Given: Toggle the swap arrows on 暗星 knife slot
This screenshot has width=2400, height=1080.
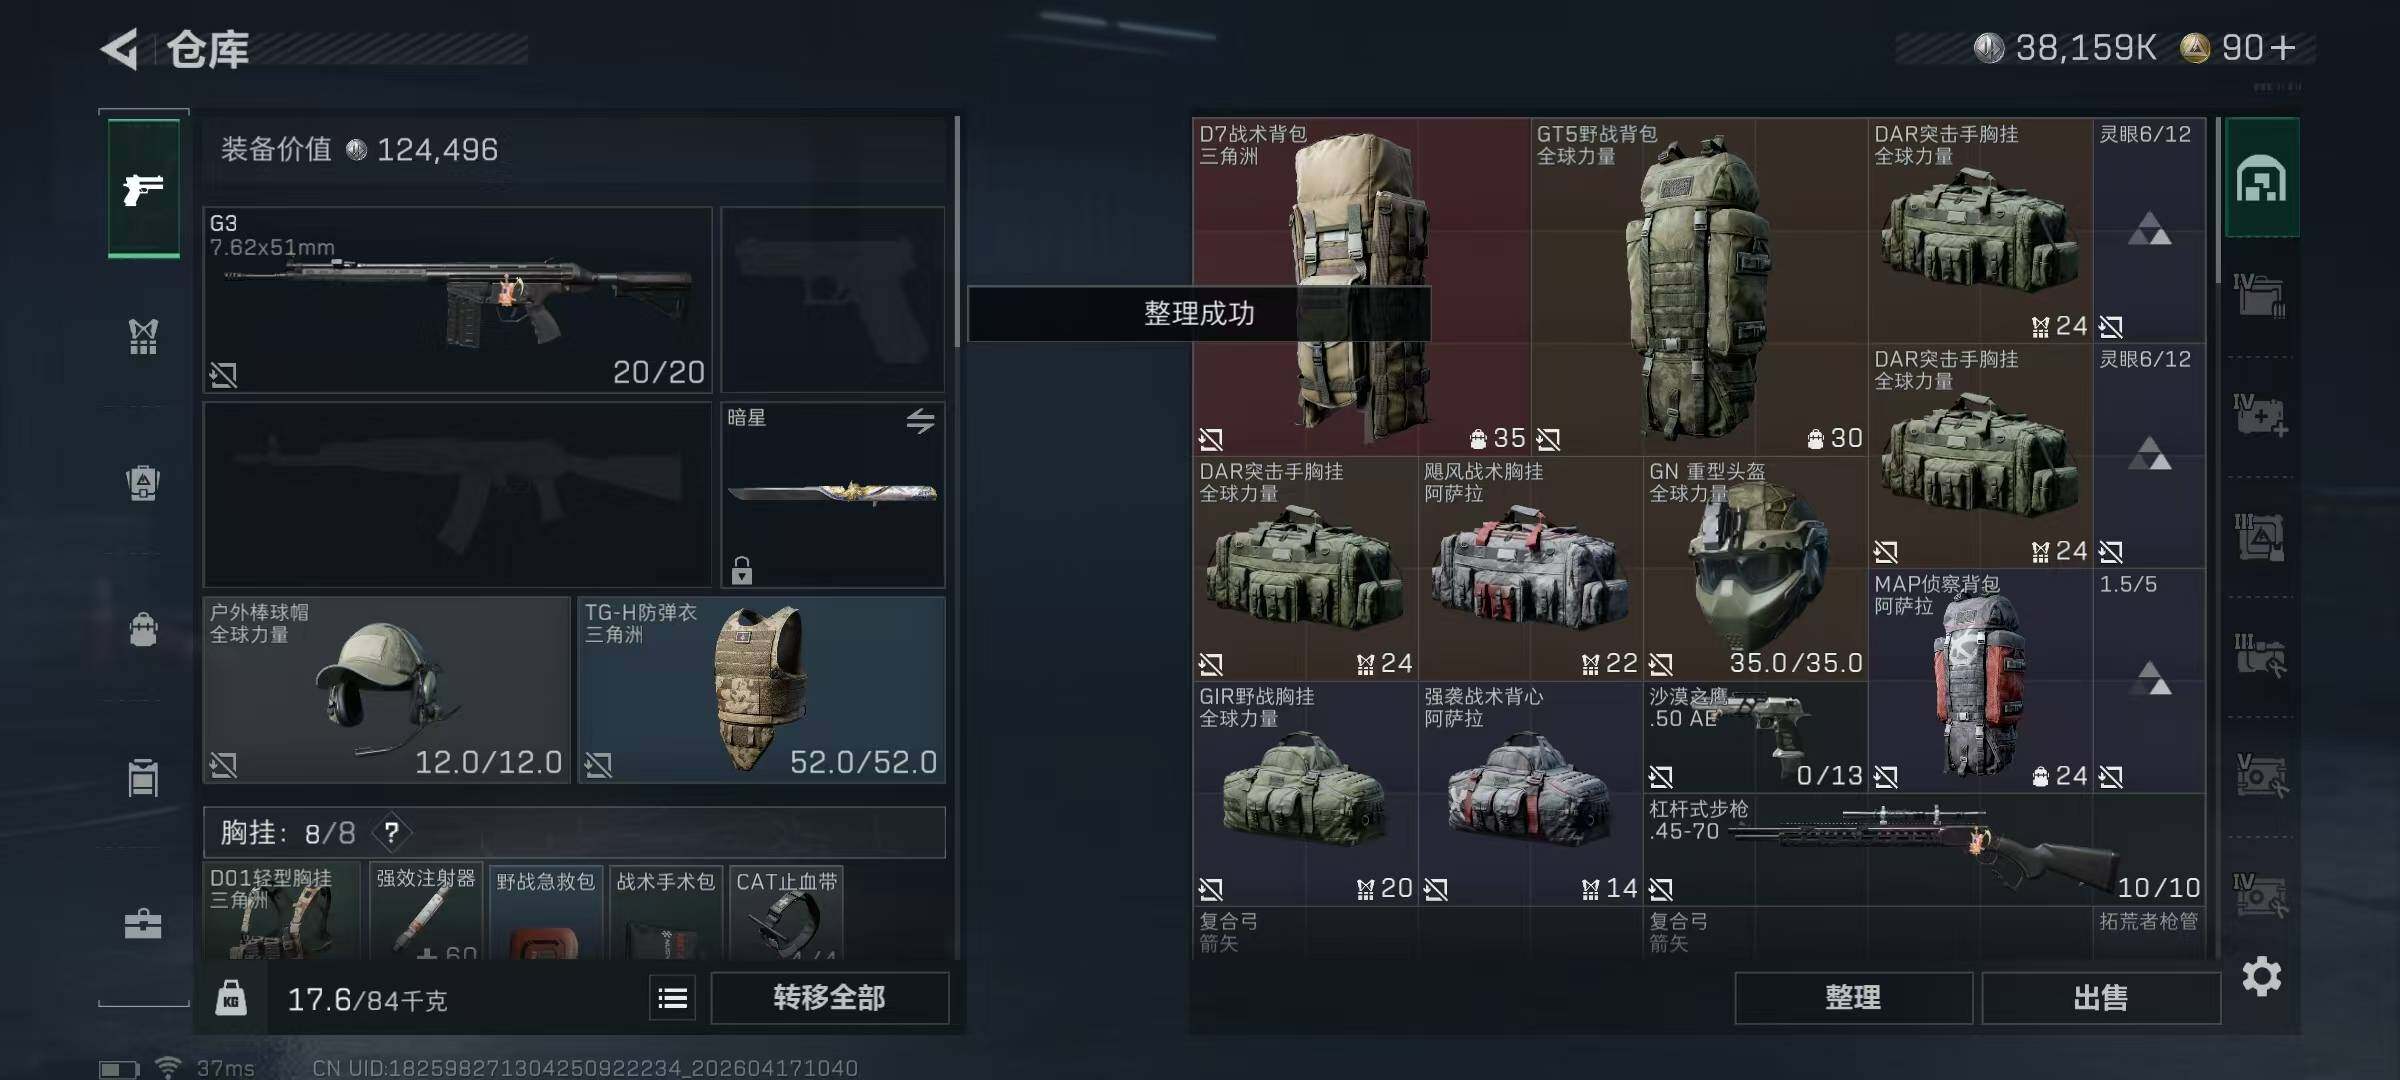Looking at the screenshot, I should tap(920, 420).
